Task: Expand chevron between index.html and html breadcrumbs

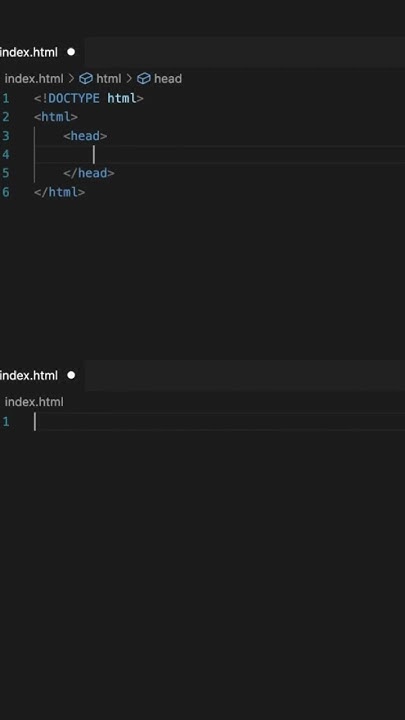Action: [x=71, y=79]
